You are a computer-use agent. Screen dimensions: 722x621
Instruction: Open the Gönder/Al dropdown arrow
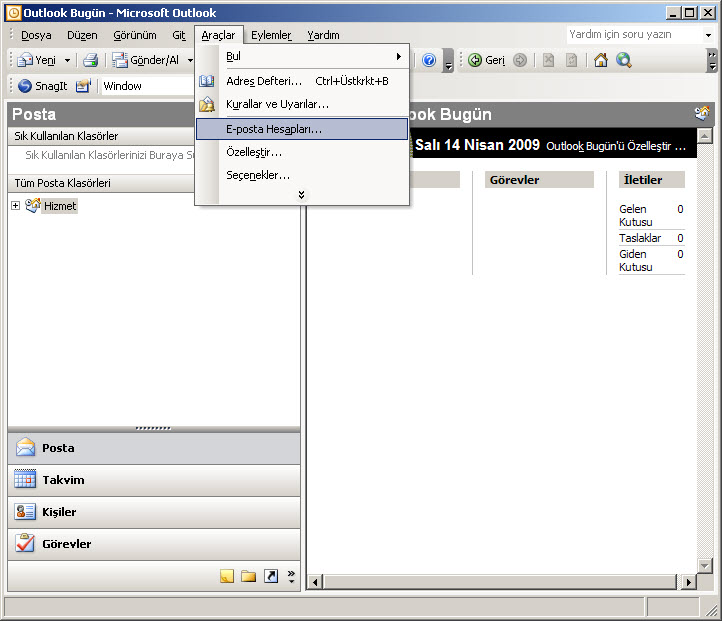pos(190,60)
